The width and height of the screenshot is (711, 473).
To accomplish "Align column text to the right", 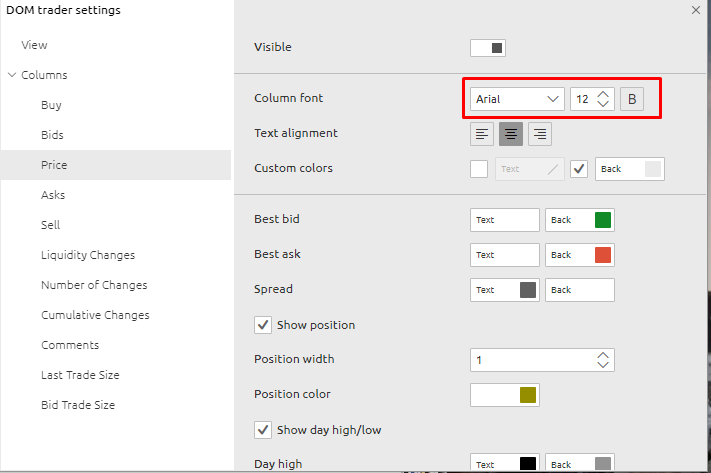I will [539, 134].
